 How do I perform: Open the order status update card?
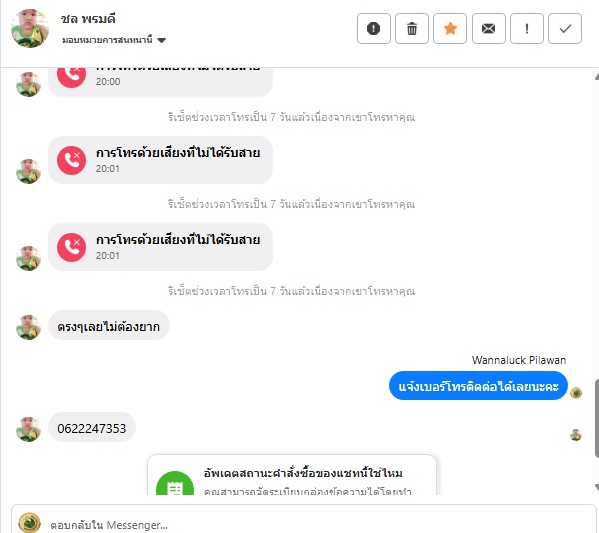pos(291,475)
